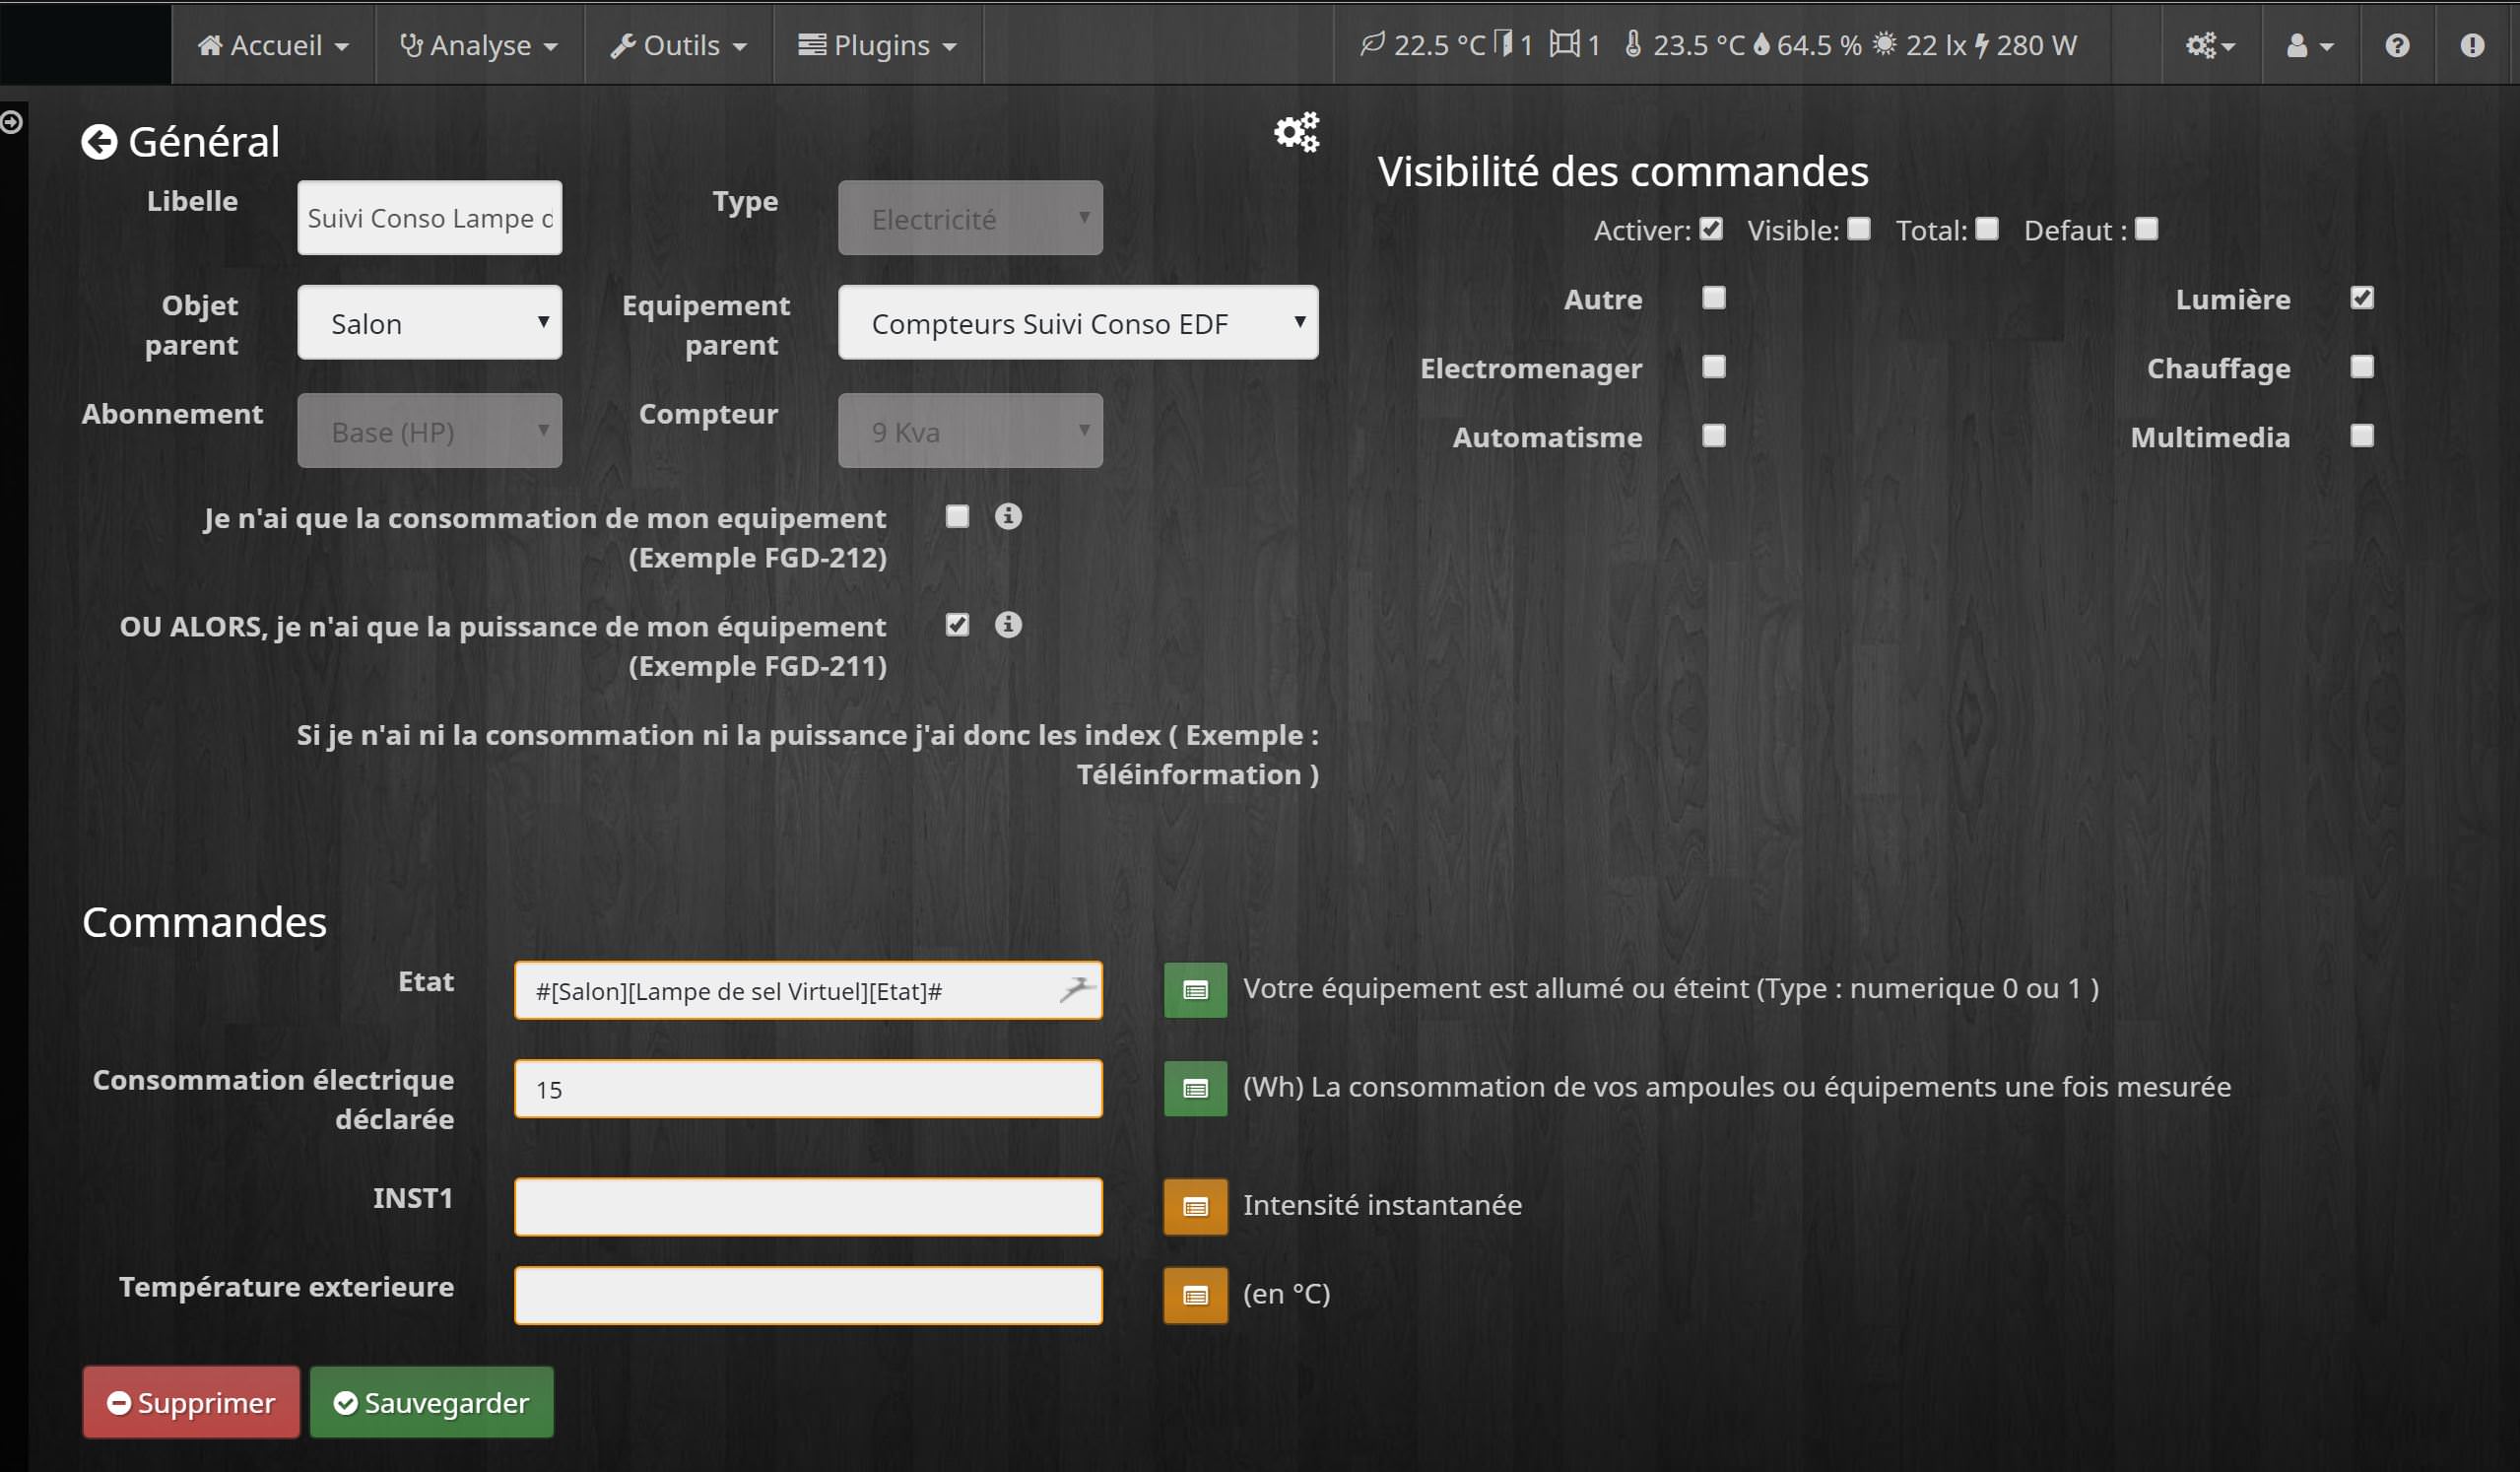2520x1472 pixels.
Task: Open the Type Electricité dropdown
Action: click(970, 218)
